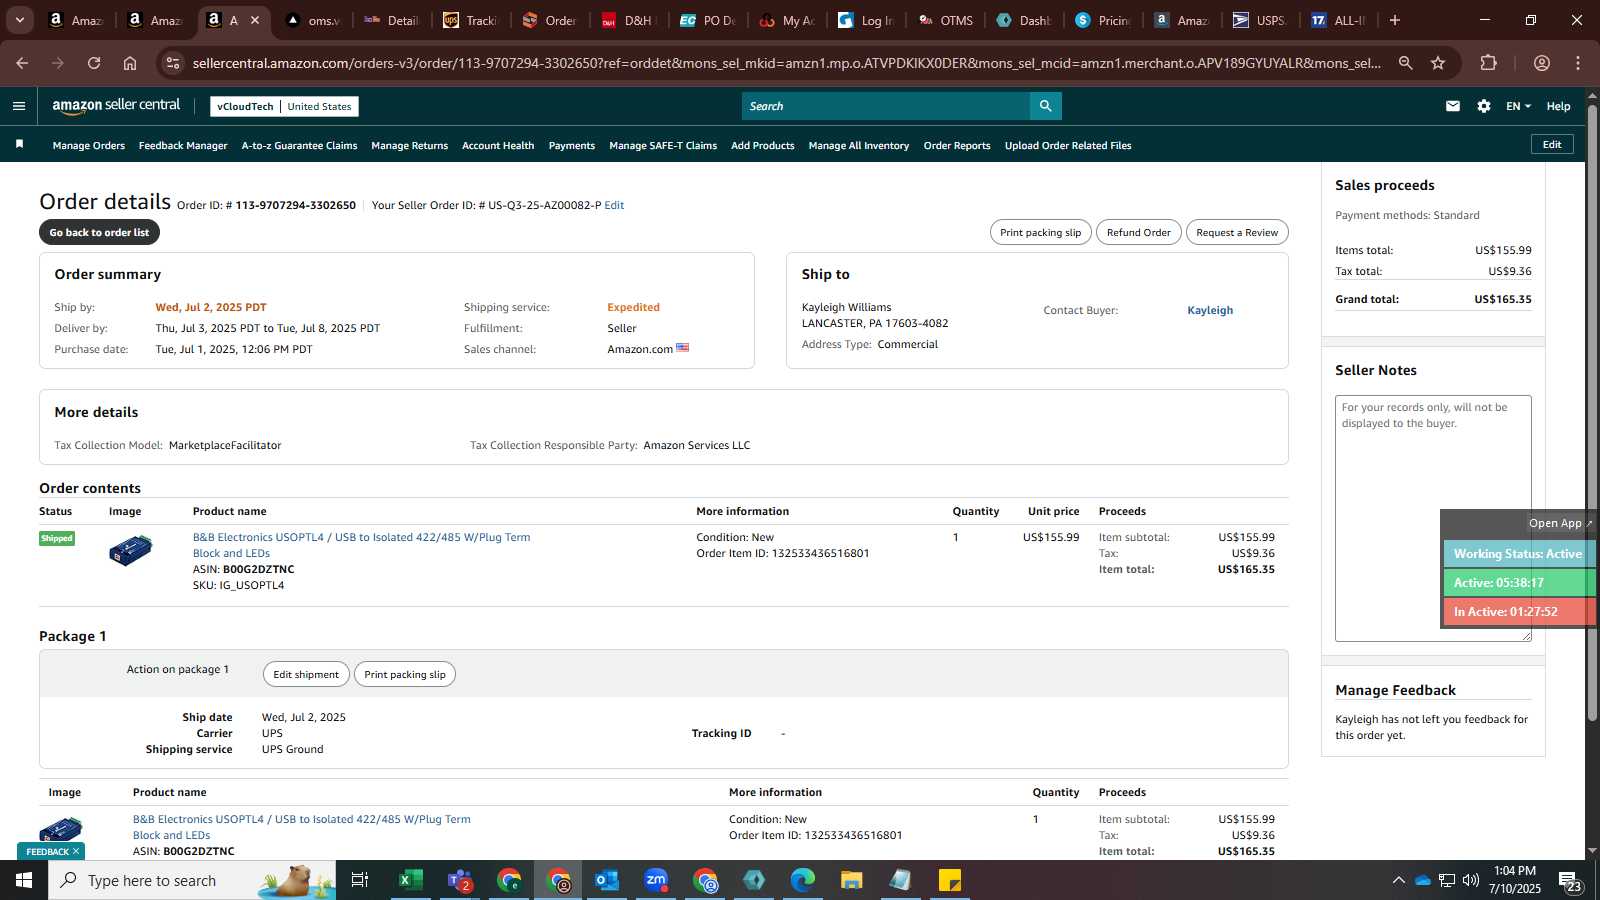Click Help in the top header
Image resolution: width=1600 pixels, height=900 pixels.
pyautogui.click(x=1558, y=106)
